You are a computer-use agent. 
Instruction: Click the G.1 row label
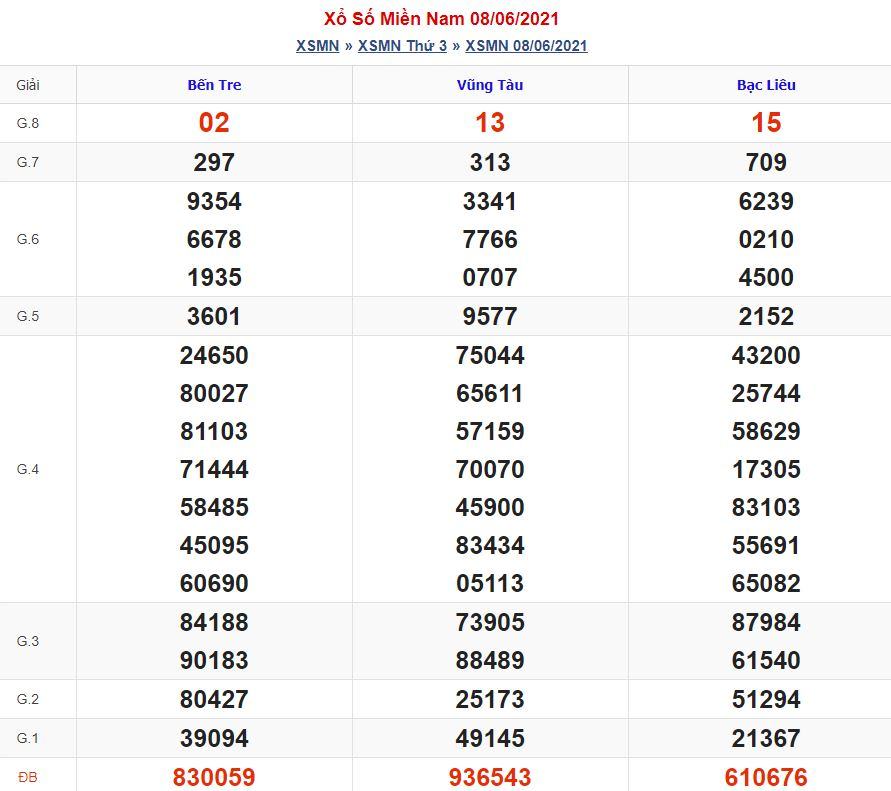coord(28,738)
